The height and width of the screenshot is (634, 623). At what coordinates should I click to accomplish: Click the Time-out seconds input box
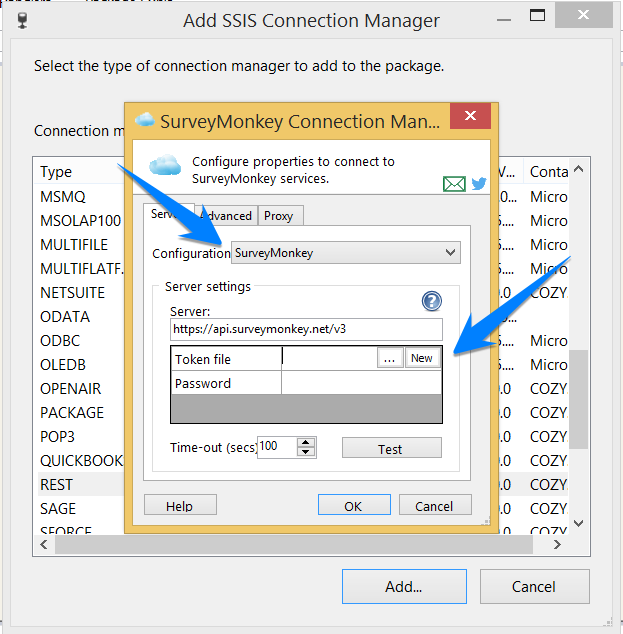point(277,447)
